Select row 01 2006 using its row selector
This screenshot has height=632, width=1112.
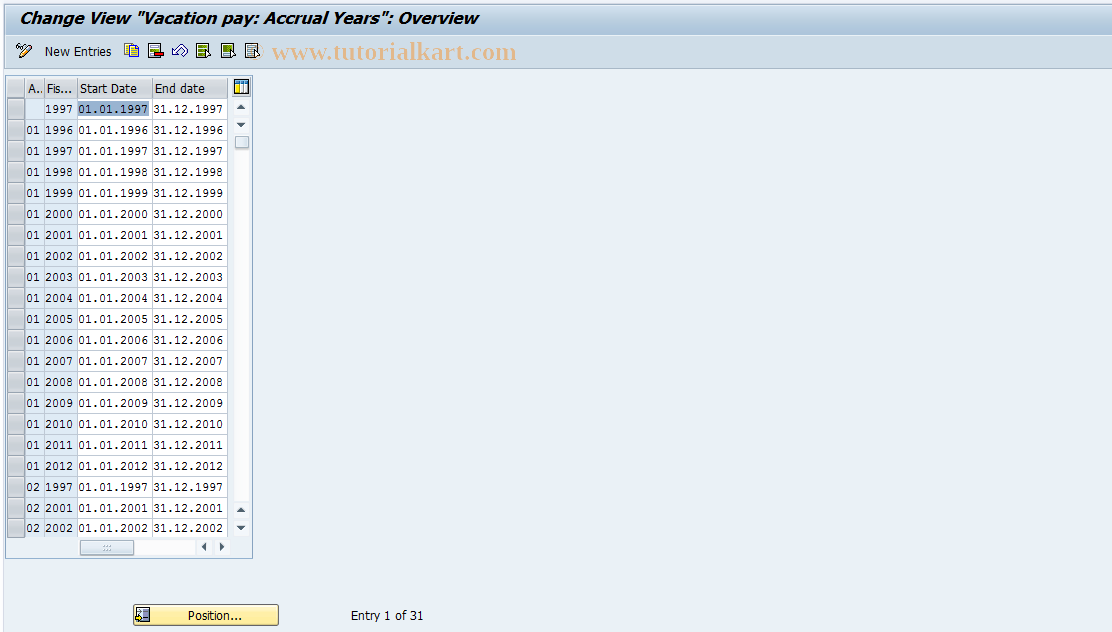tap(16, 340)
